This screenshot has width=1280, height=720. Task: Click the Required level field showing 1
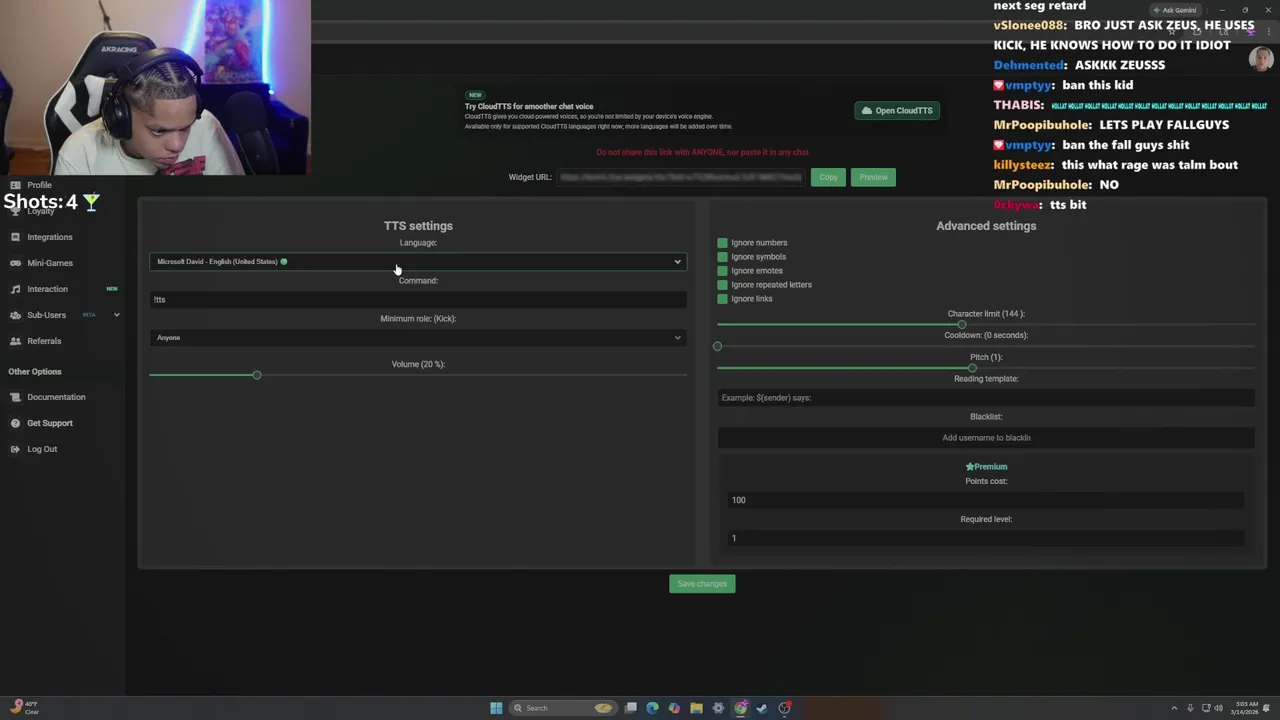986,538
